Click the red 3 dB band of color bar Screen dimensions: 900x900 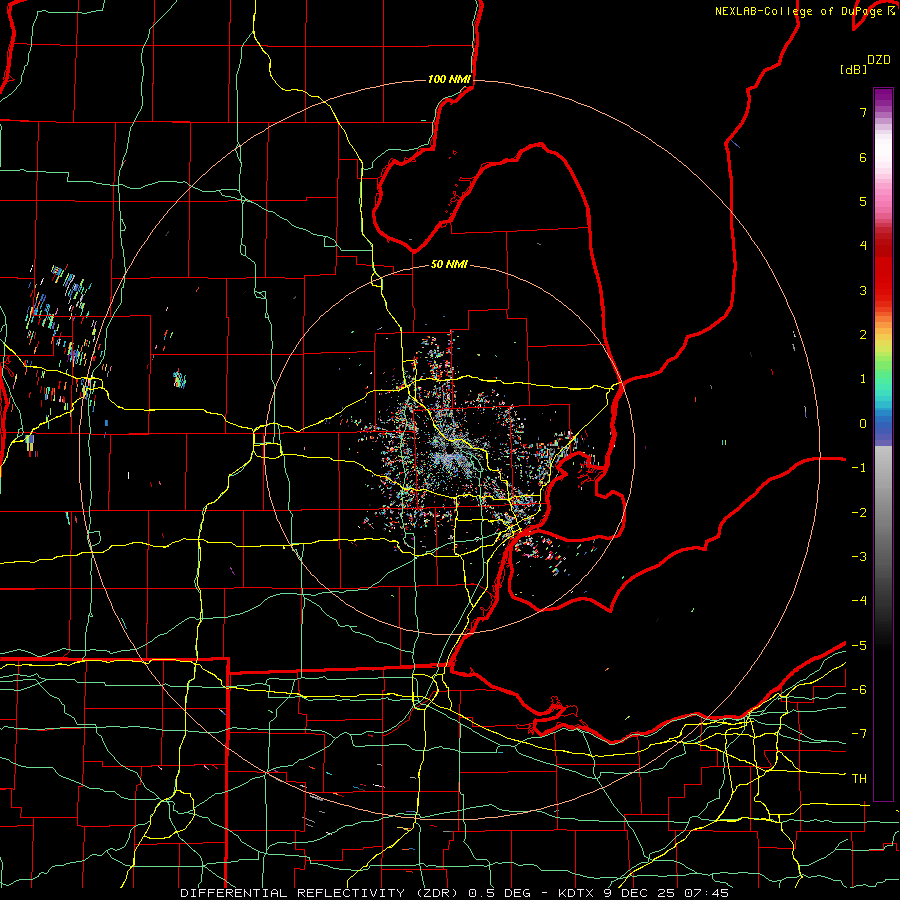[883, 284]
